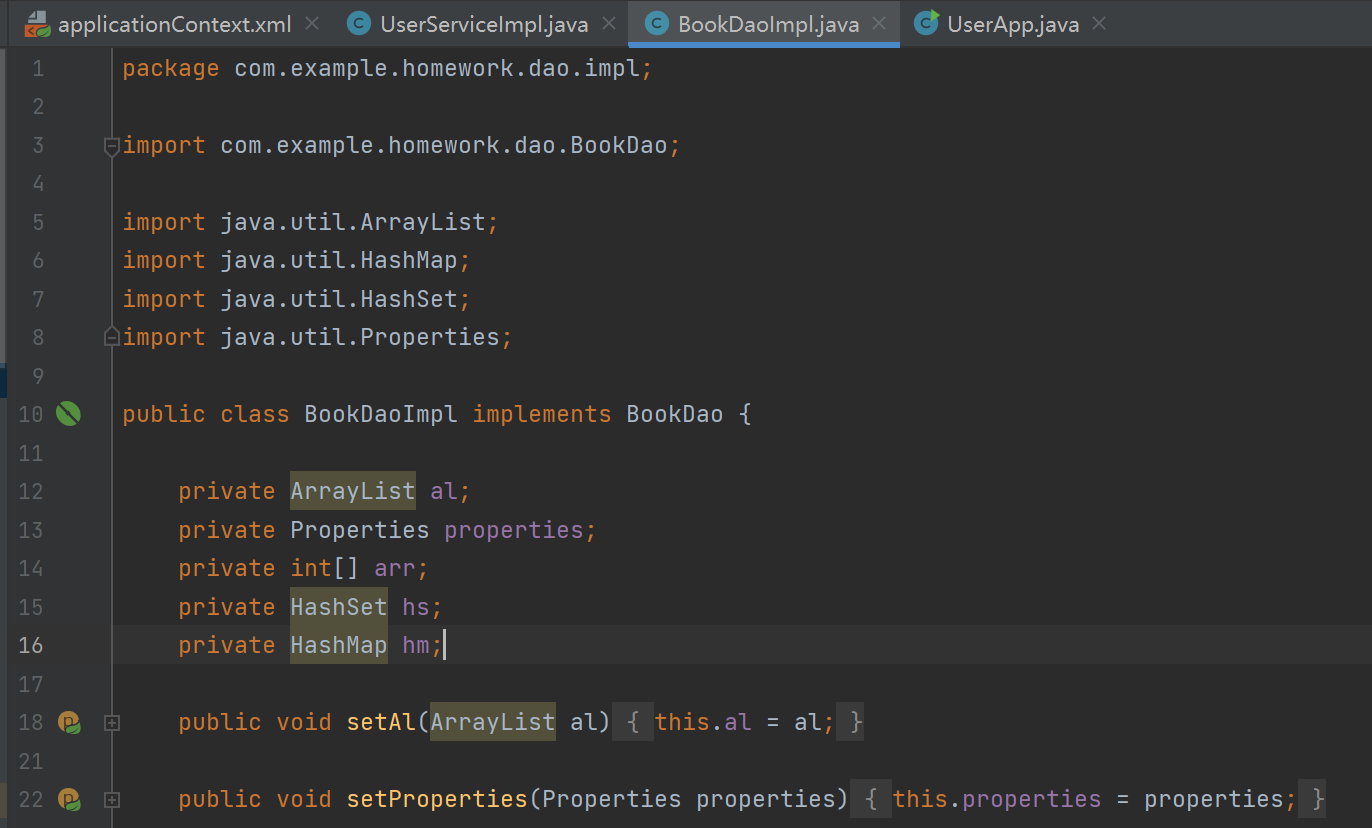Click this.properties in the setProperties body
The width and height of the screenshot is (1372, 828).
pos(997,799)
